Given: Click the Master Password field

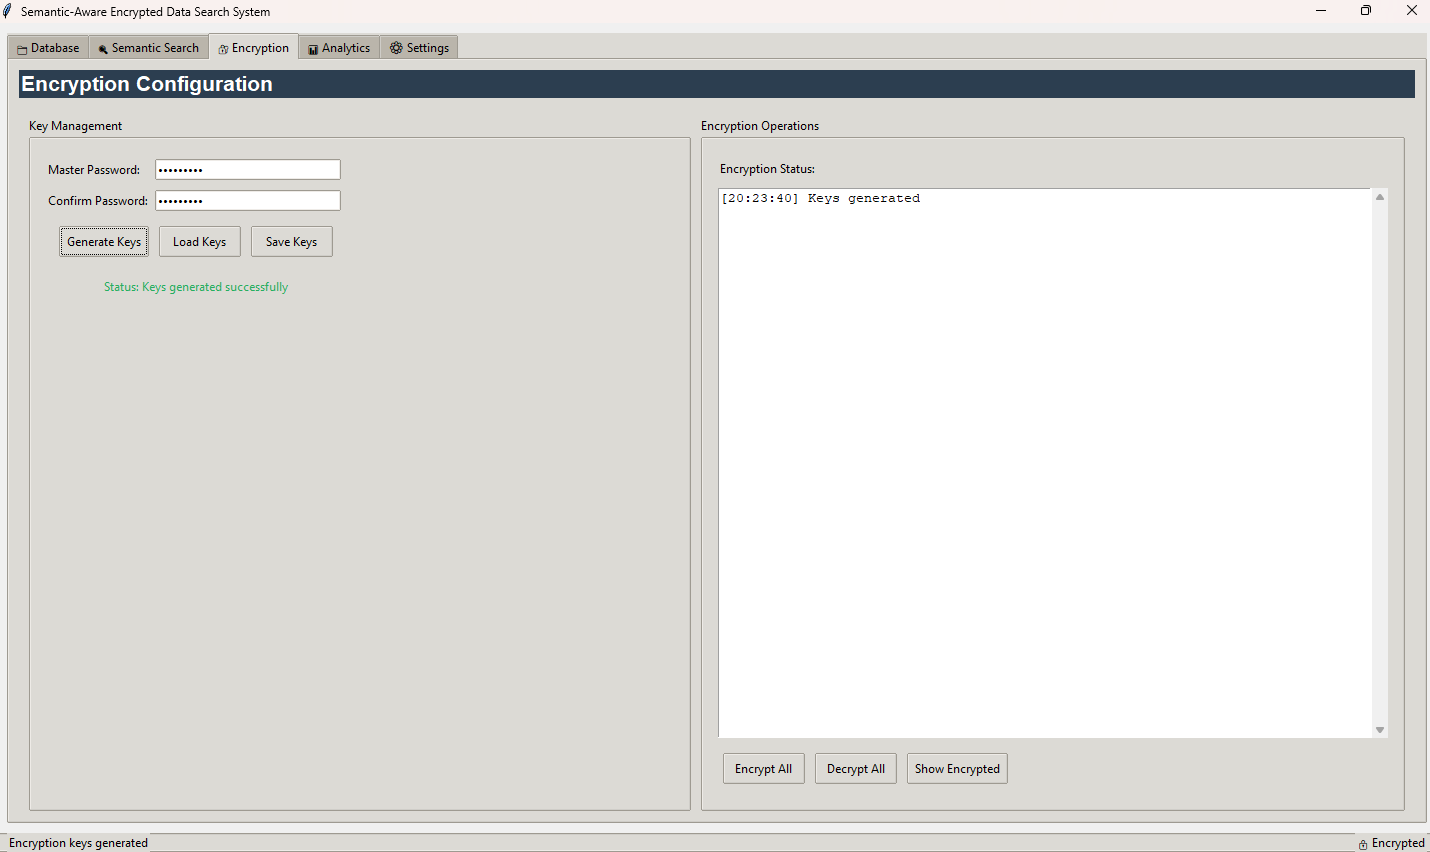Looking at the screenshot, I should (x=247, y=170).
